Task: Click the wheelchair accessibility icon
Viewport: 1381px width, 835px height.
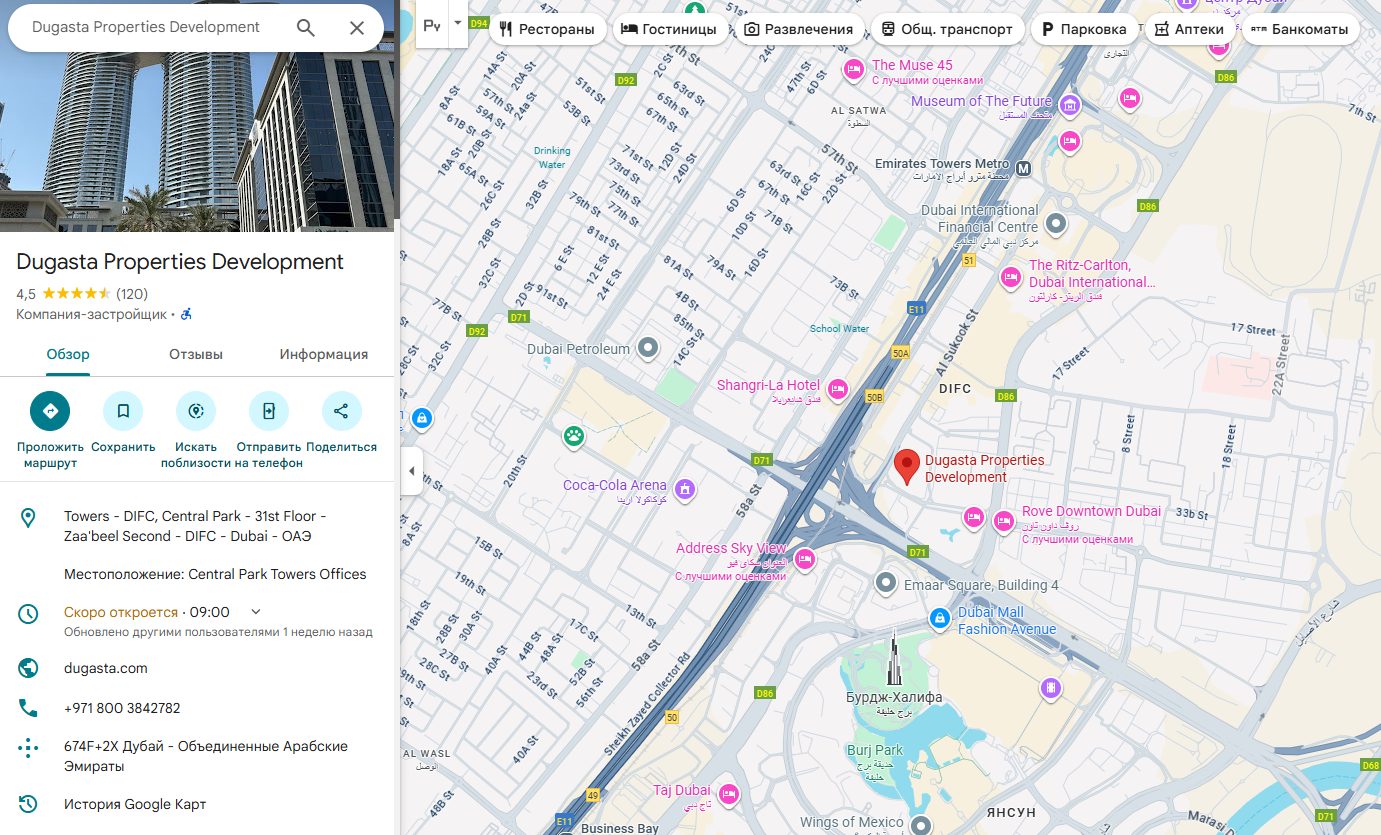Action: coord(186,314)
